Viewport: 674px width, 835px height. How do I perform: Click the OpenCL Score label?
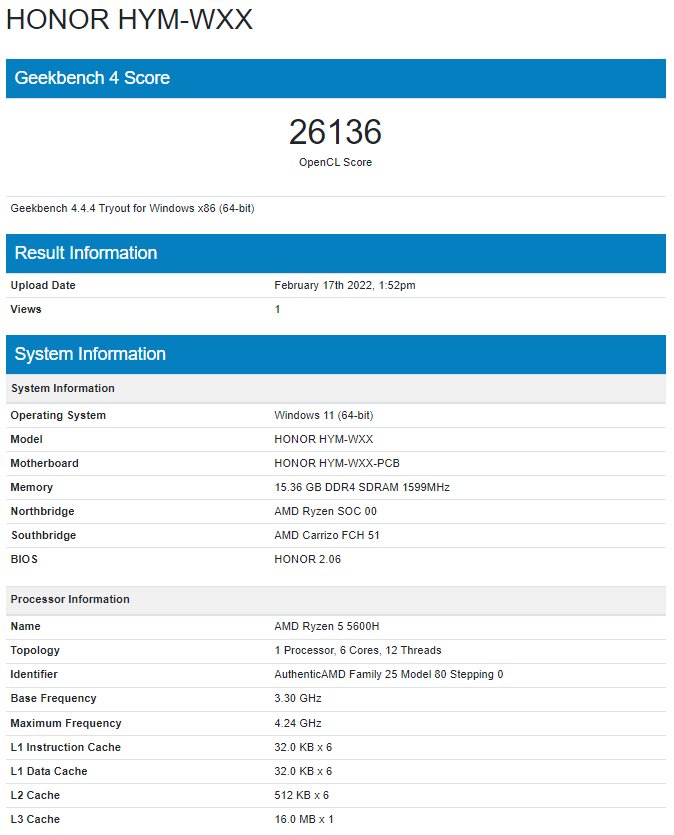[335, 162]
